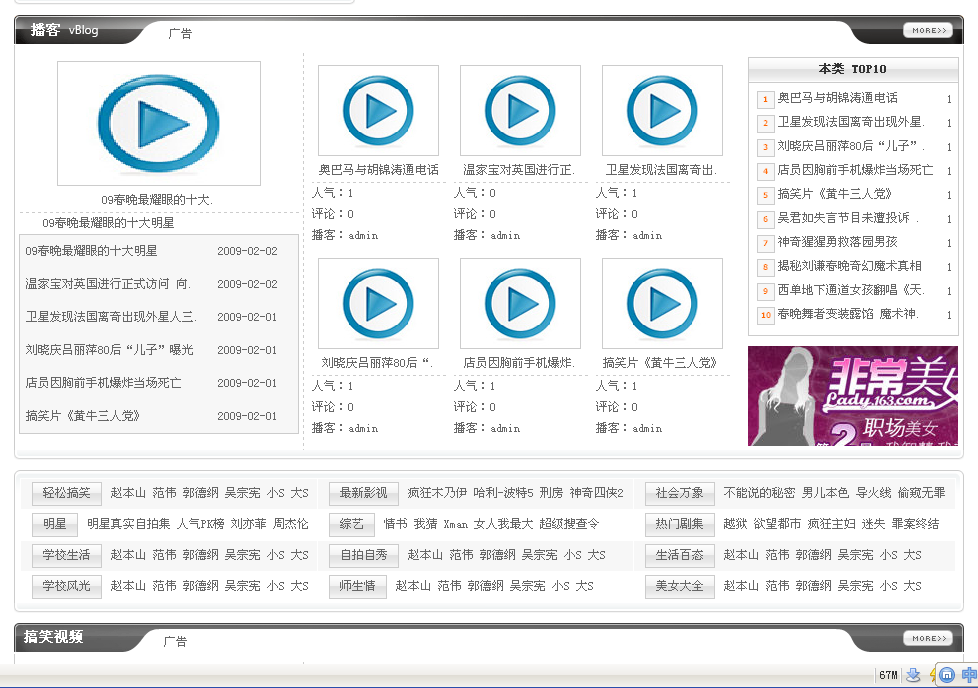Click the MORE button in 播客 vBlog header
Screen dimensions: 978x688
[927, 31]
